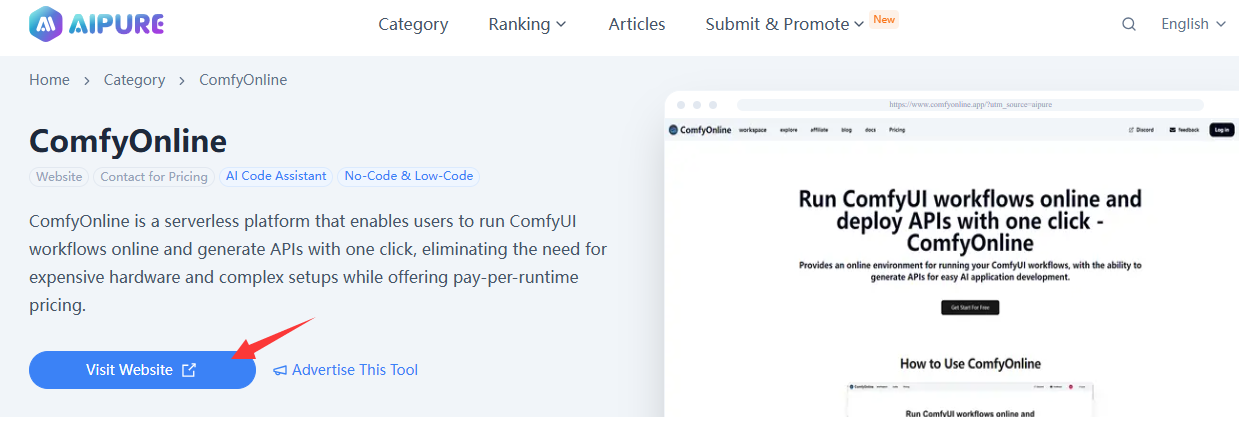Click the megaphone icon beside Advertise This Tool

pyautogui.click(x=280, y=370)
